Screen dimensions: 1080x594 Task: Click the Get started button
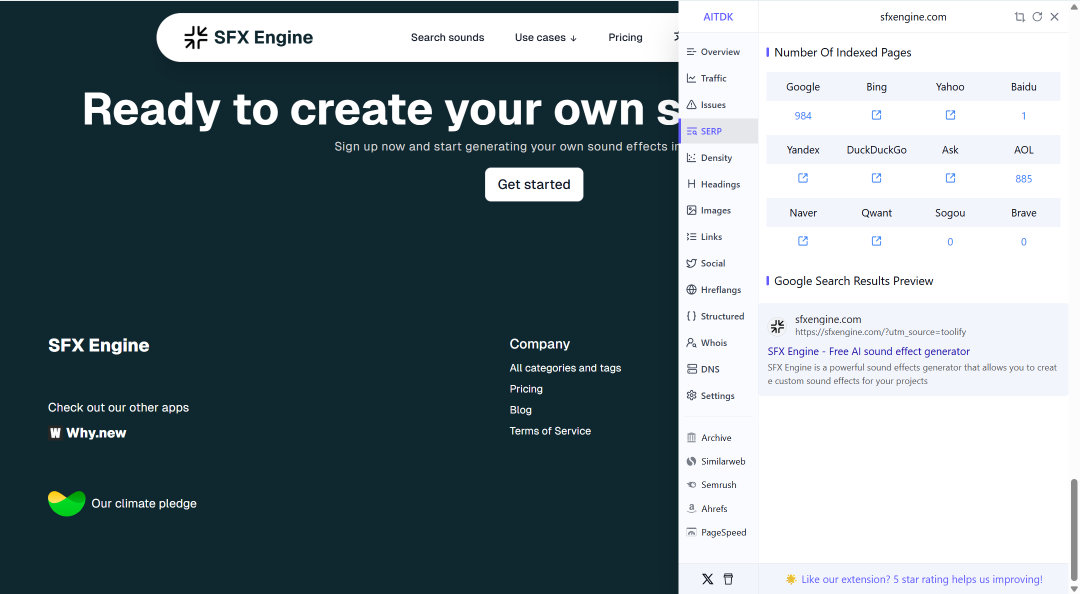pyautogui.click(x=534, y=185)
